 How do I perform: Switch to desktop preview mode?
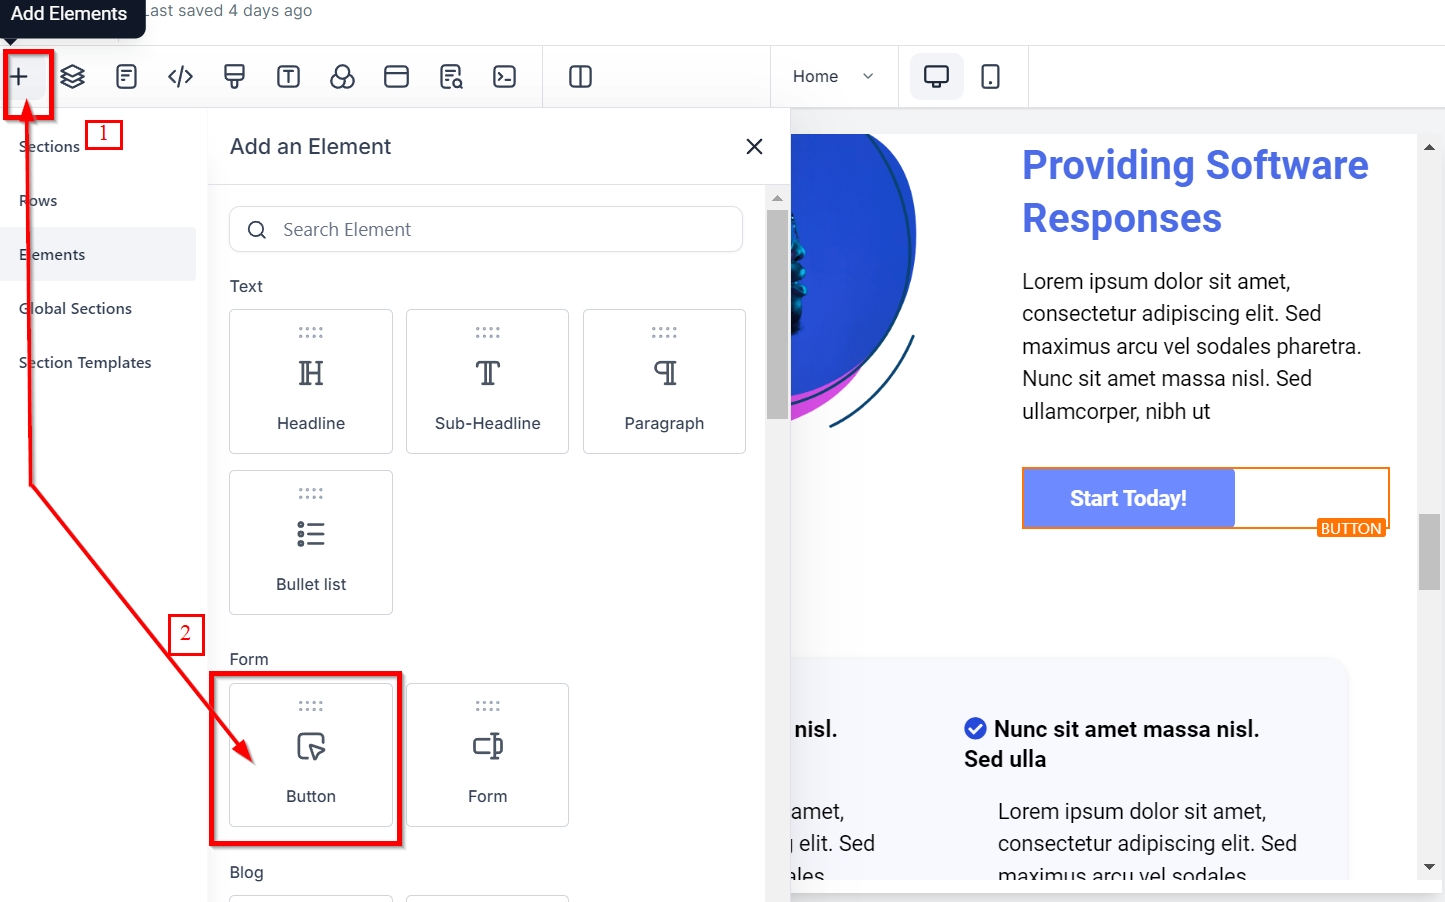tap(936, 77)
